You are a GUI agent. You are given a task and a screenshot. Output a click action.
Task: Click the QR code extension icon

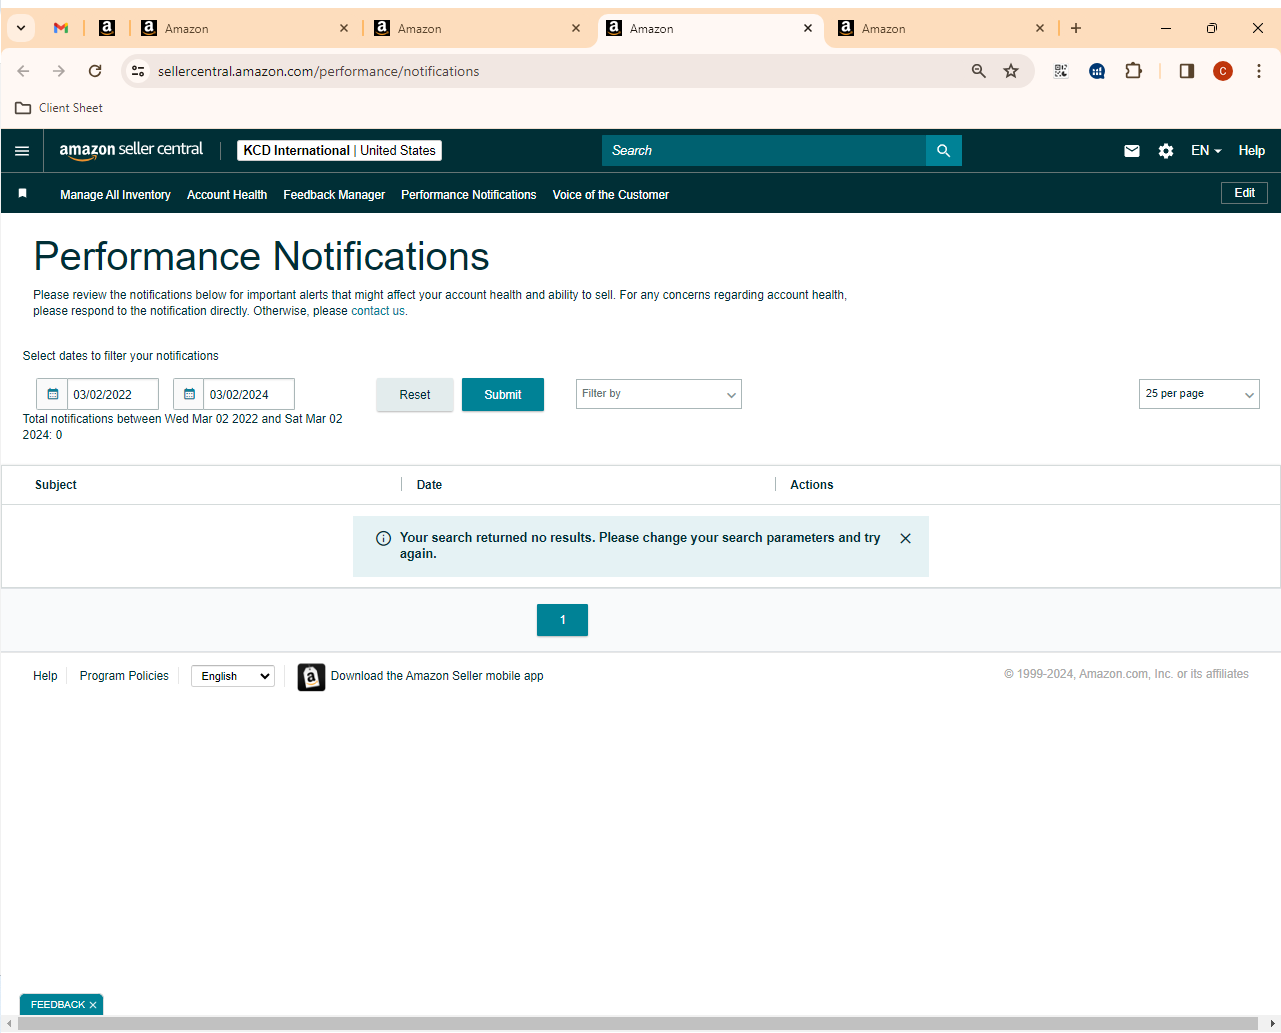pos(1061,71)
